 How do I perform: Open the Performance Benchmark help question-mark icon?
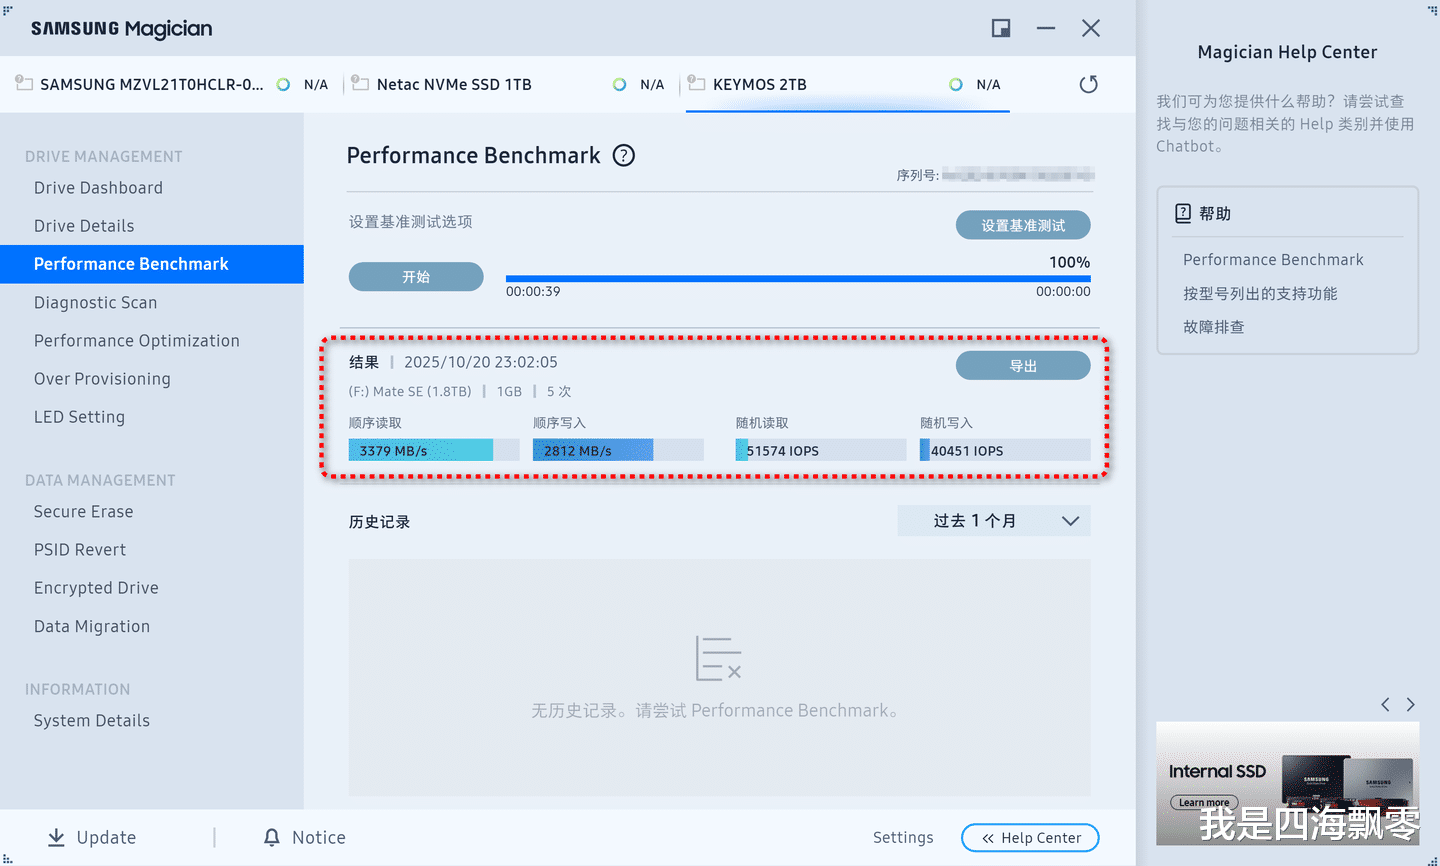(624, 156)
